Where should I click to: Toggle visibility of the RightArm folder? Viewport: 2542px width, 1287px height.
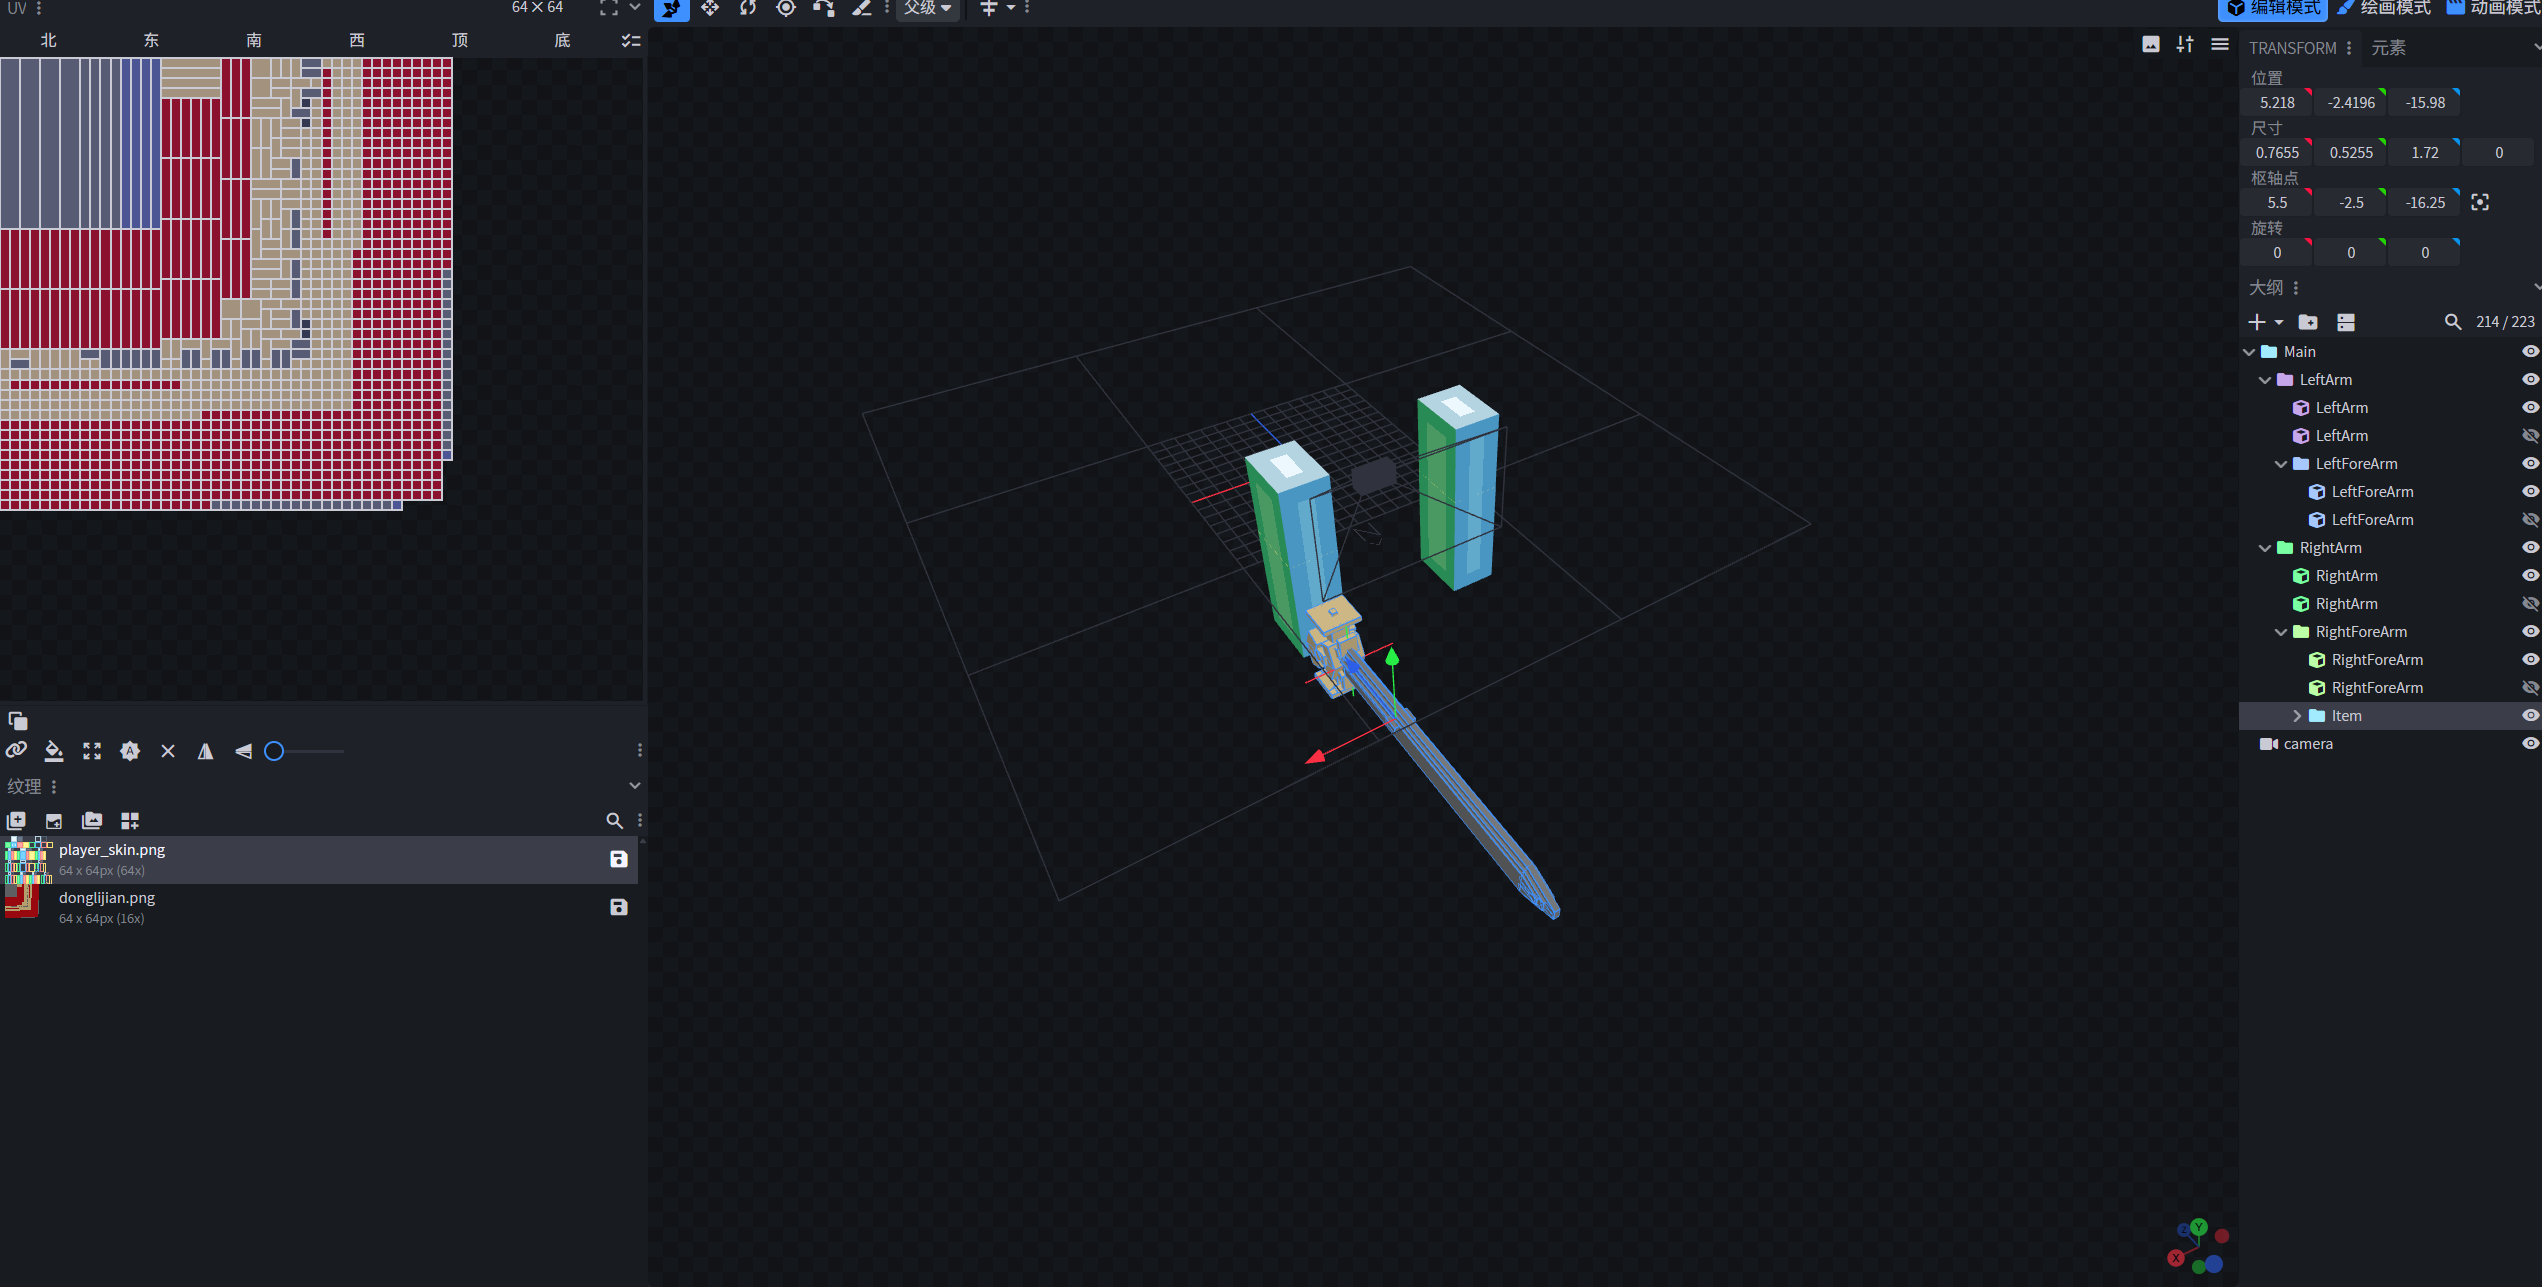2530,548
